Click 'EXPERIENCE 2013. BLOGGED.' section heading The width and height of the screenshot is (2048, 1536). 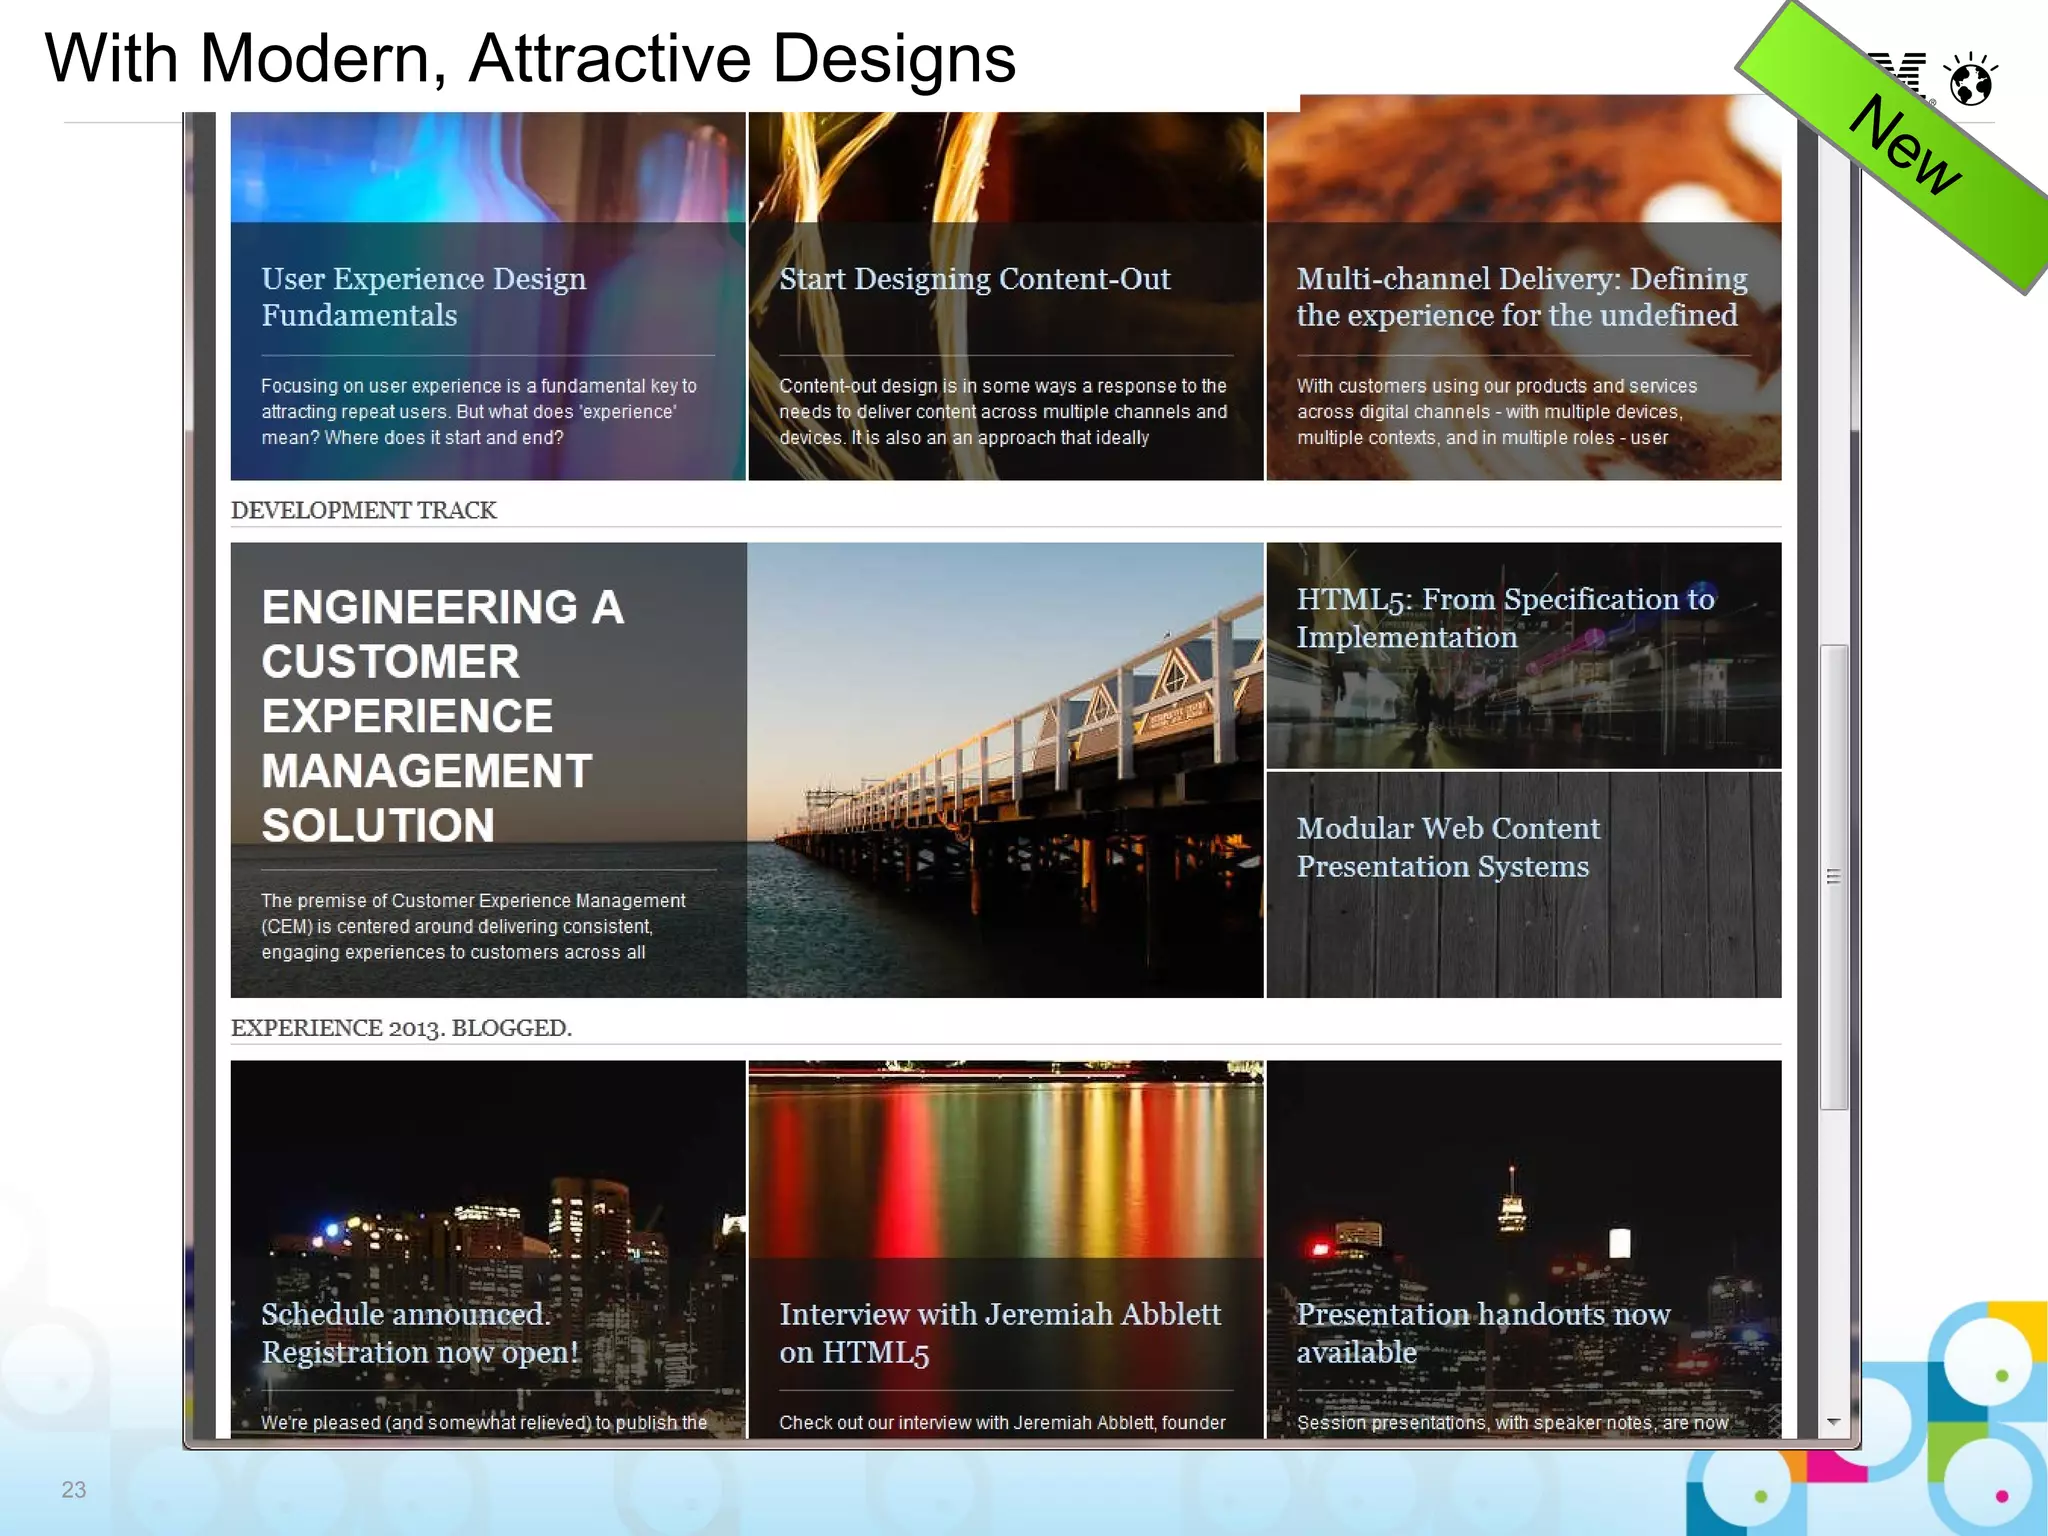click(401, 1028)
